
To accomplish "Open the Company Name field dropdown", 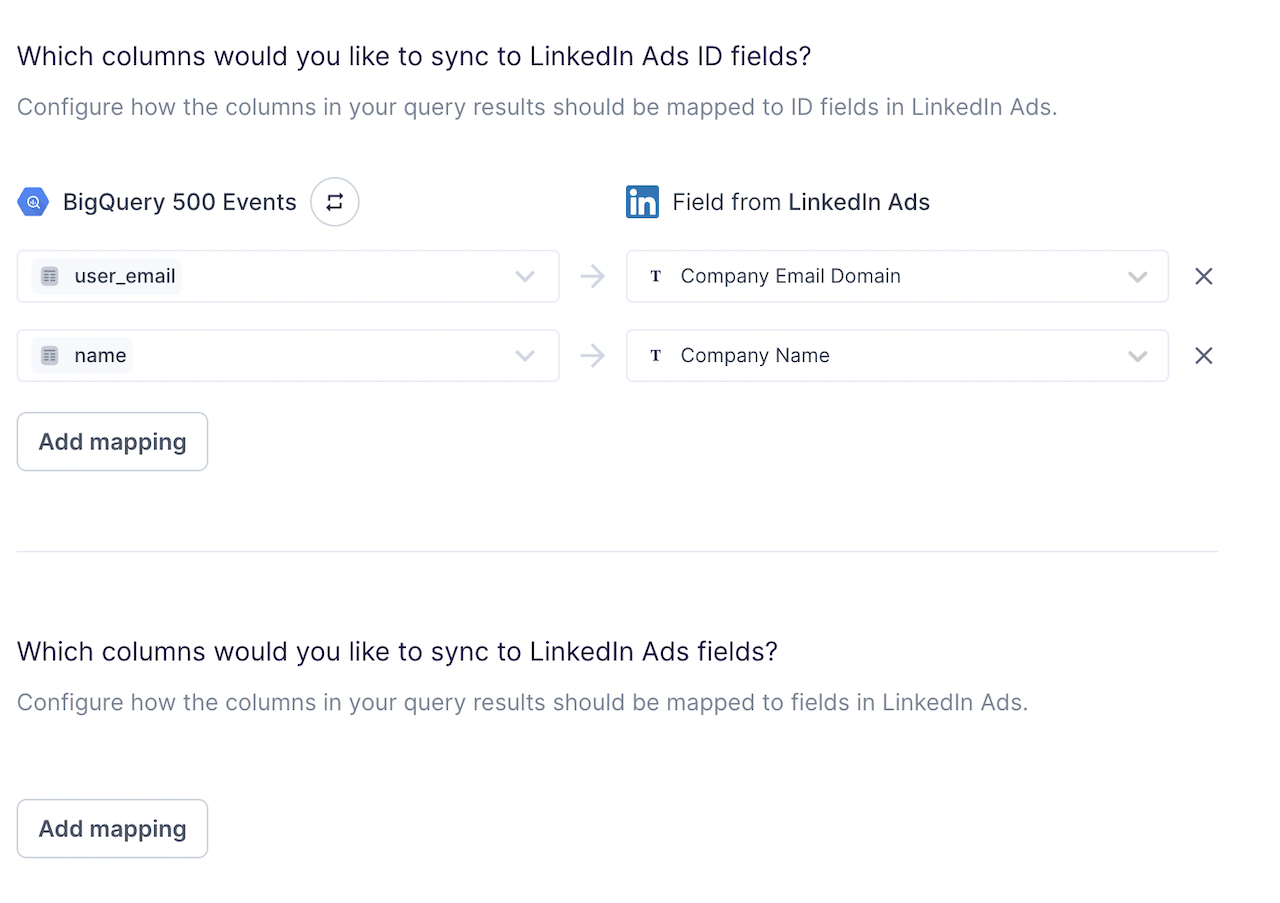I will [x=897, y=356].
